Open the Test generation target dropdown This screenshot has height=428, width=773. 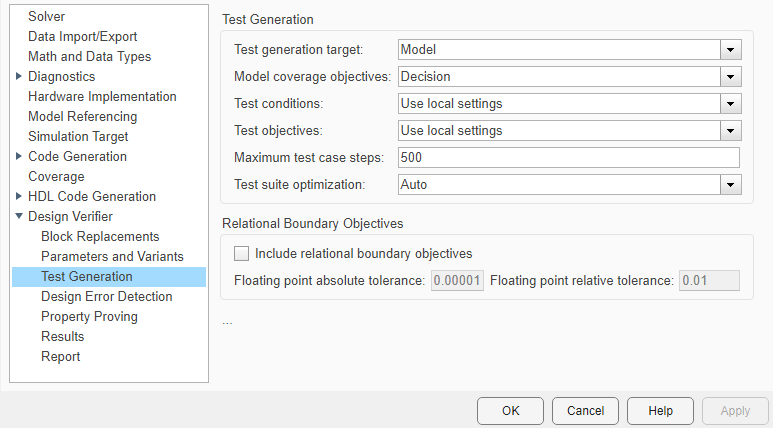click(731, 49)
